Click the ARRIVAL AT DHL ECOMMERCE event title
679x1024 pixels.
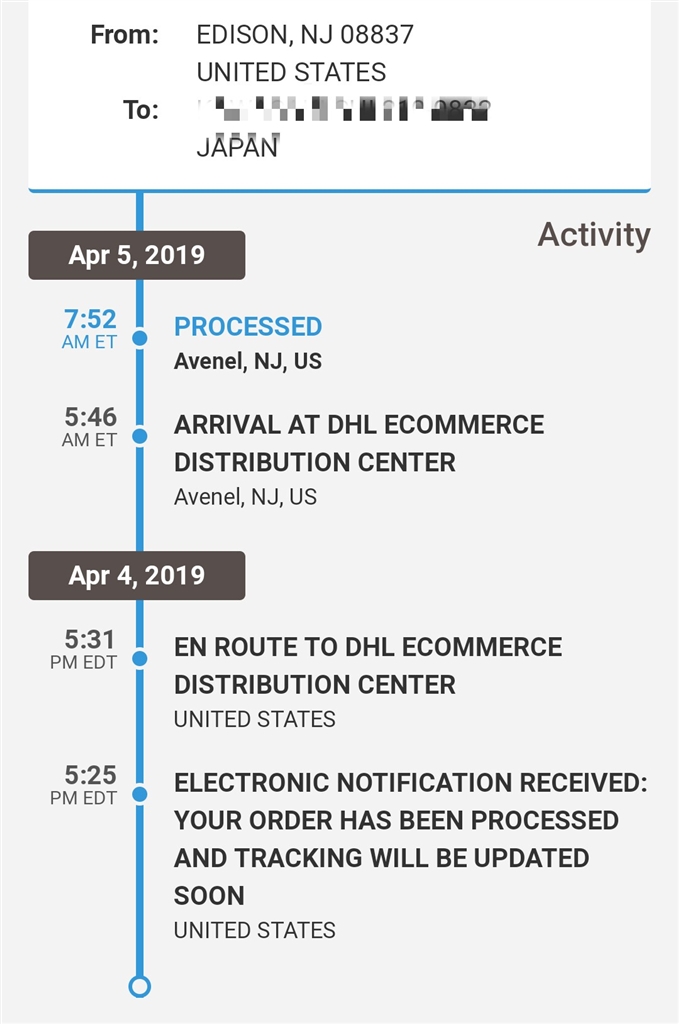(x=358, y=443)
